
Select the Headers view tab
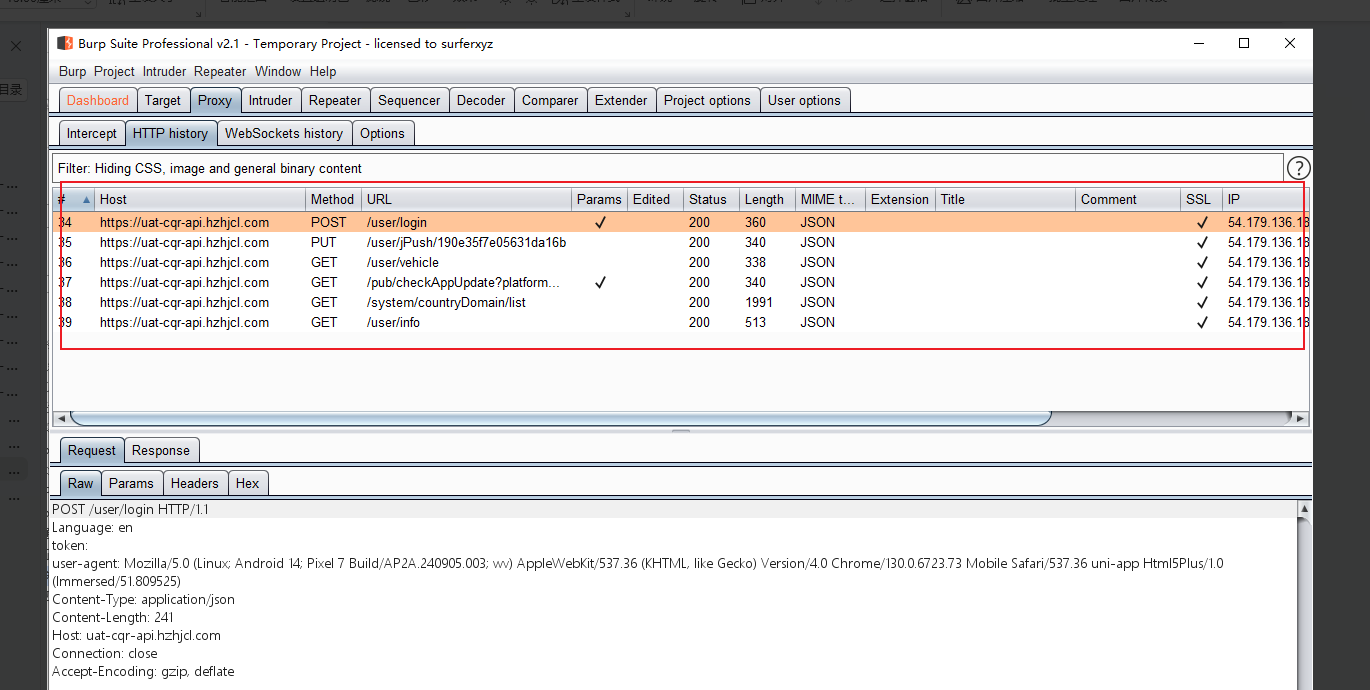point(195,483)
